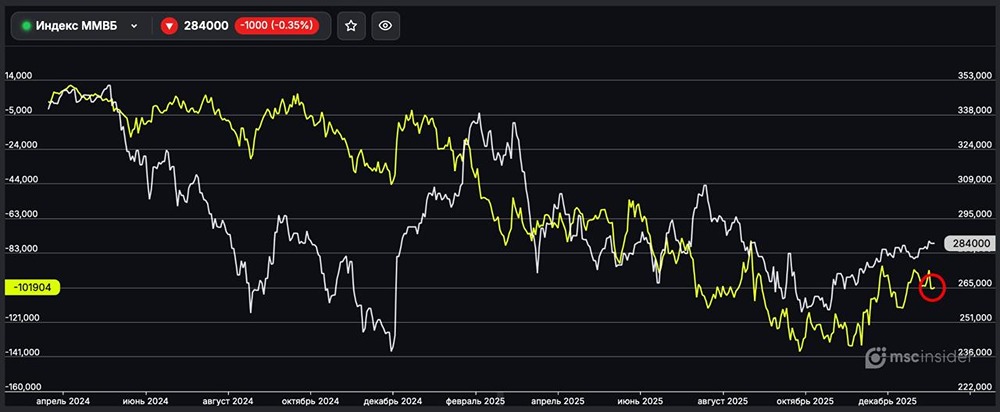This screenshot has width=1000, height=412.
Task: Click the апрель 2025 date label
Action: 558,401
